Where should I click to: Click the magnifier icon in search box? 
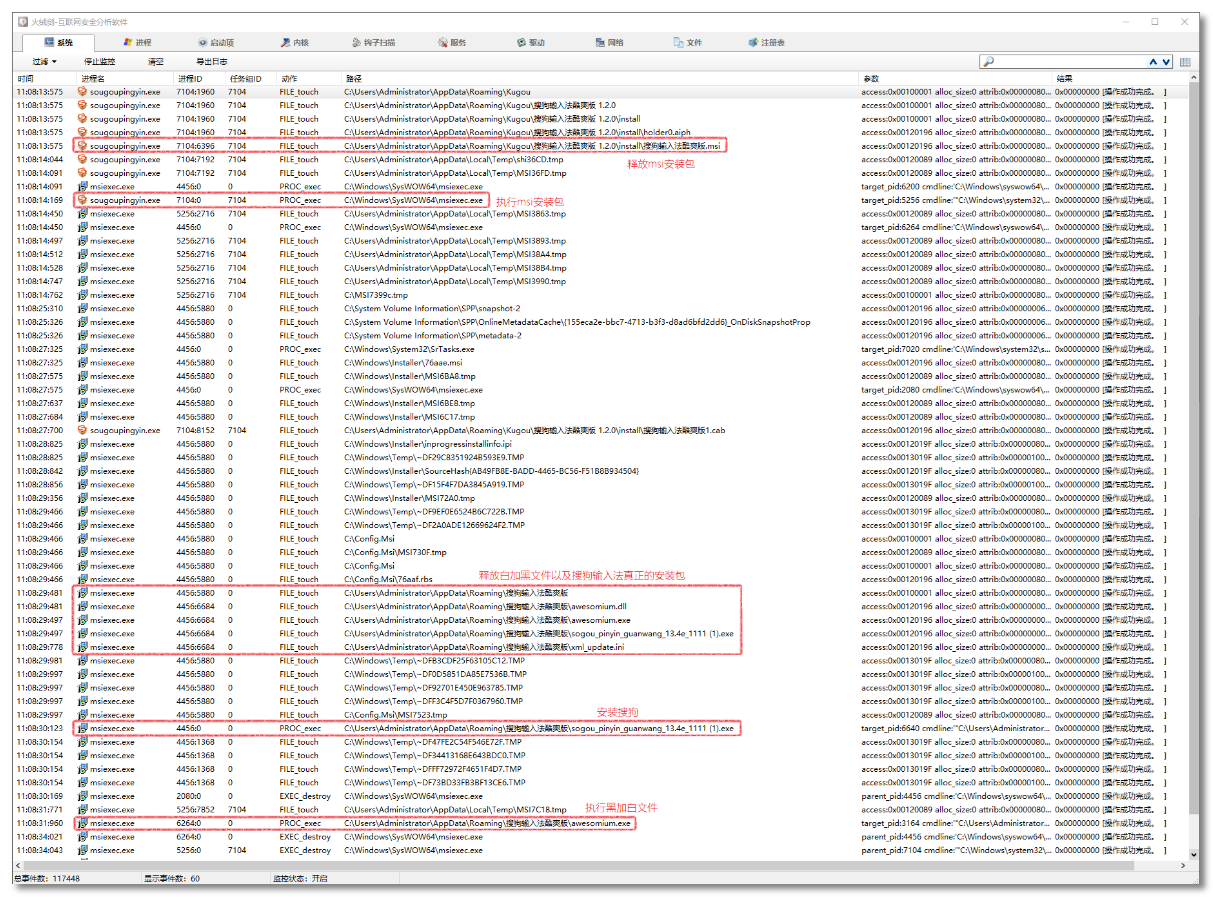pyautogui.click(x=989, y=62)
